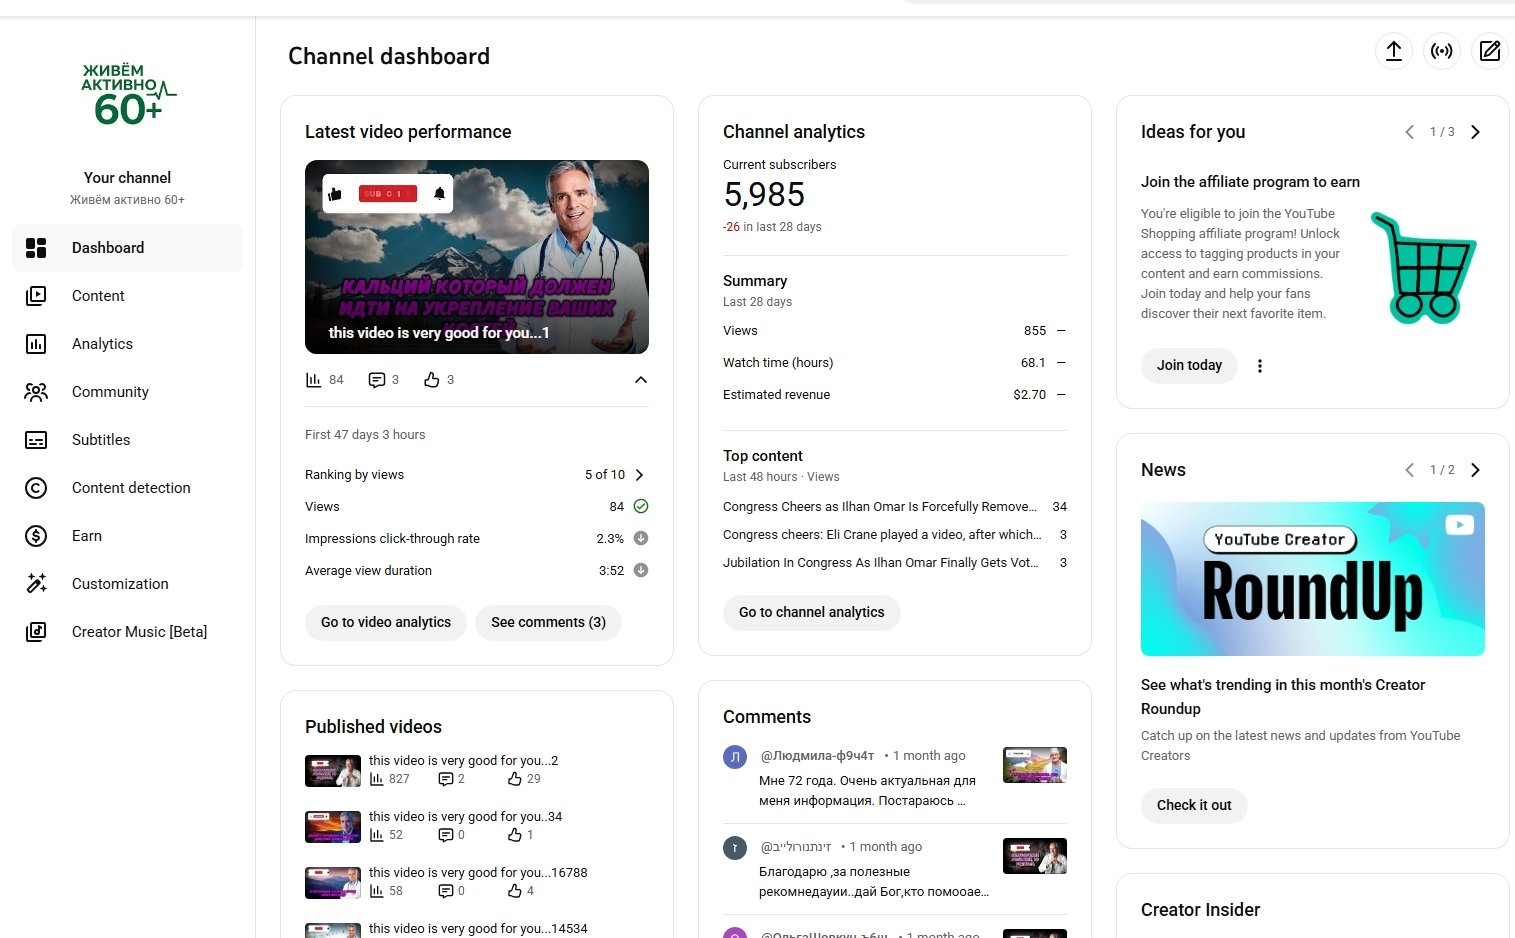
Task: Click the Go to channel analytics button
Action: click(x=811, y=612)
